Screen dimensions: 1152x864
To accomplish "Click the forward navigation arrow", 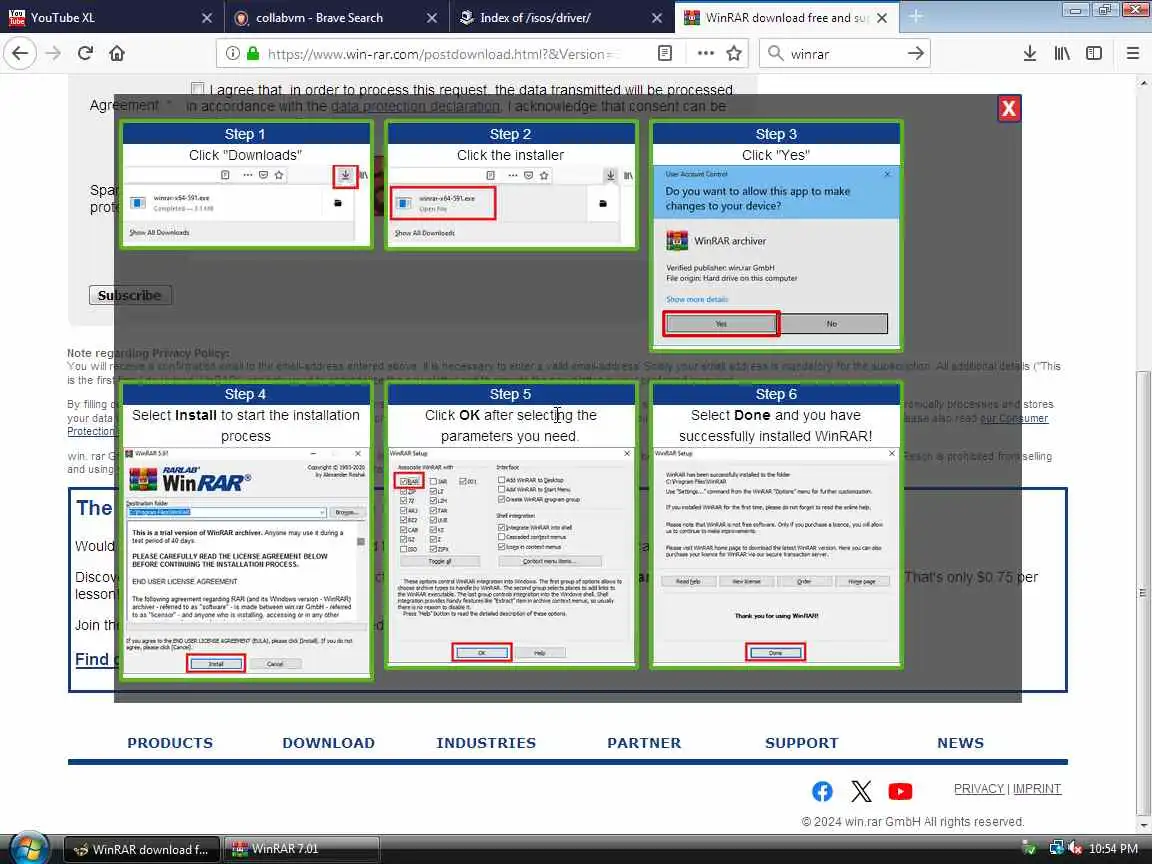I will pyautogui.click(x=53, y=53).
